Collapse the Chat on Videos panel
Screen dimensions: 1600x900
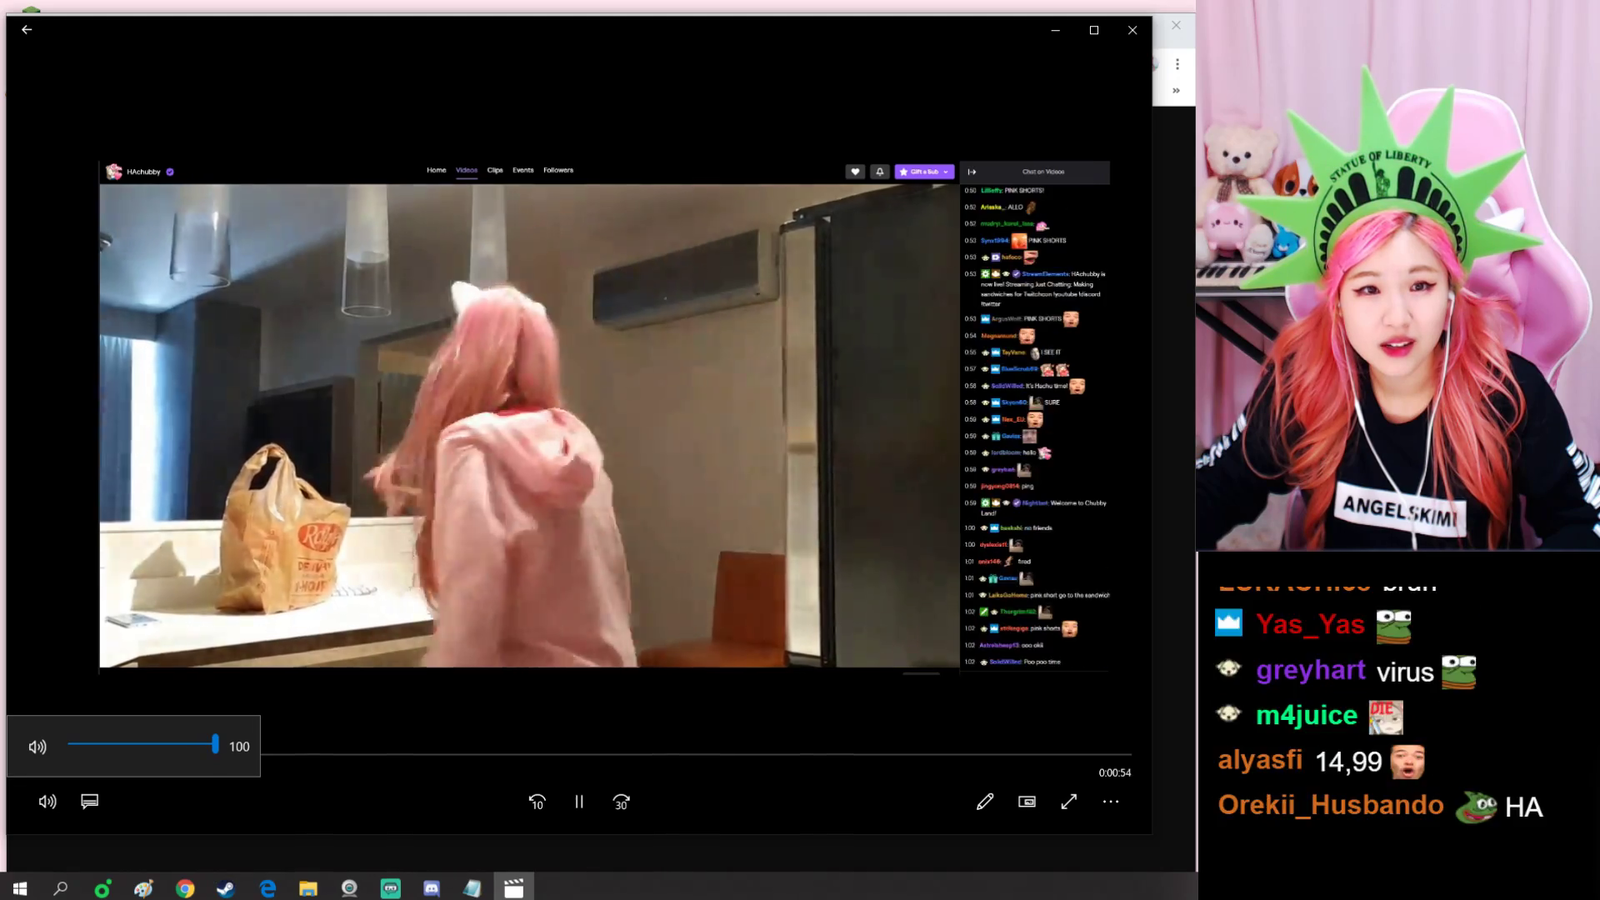972,172
